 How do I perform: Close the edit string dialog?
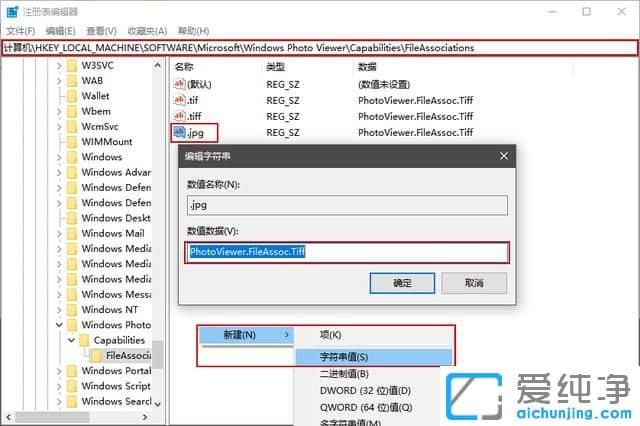click(504, 156)
